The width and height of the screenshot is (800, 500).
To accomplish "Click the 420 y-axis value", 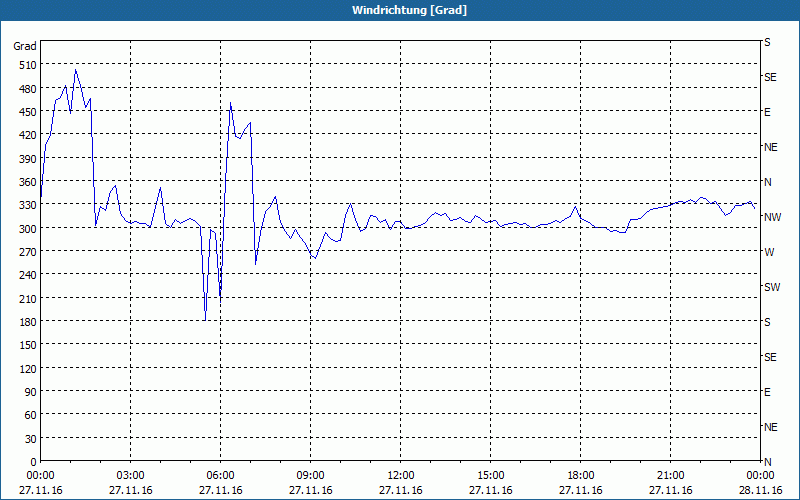I will coord(28,135).
